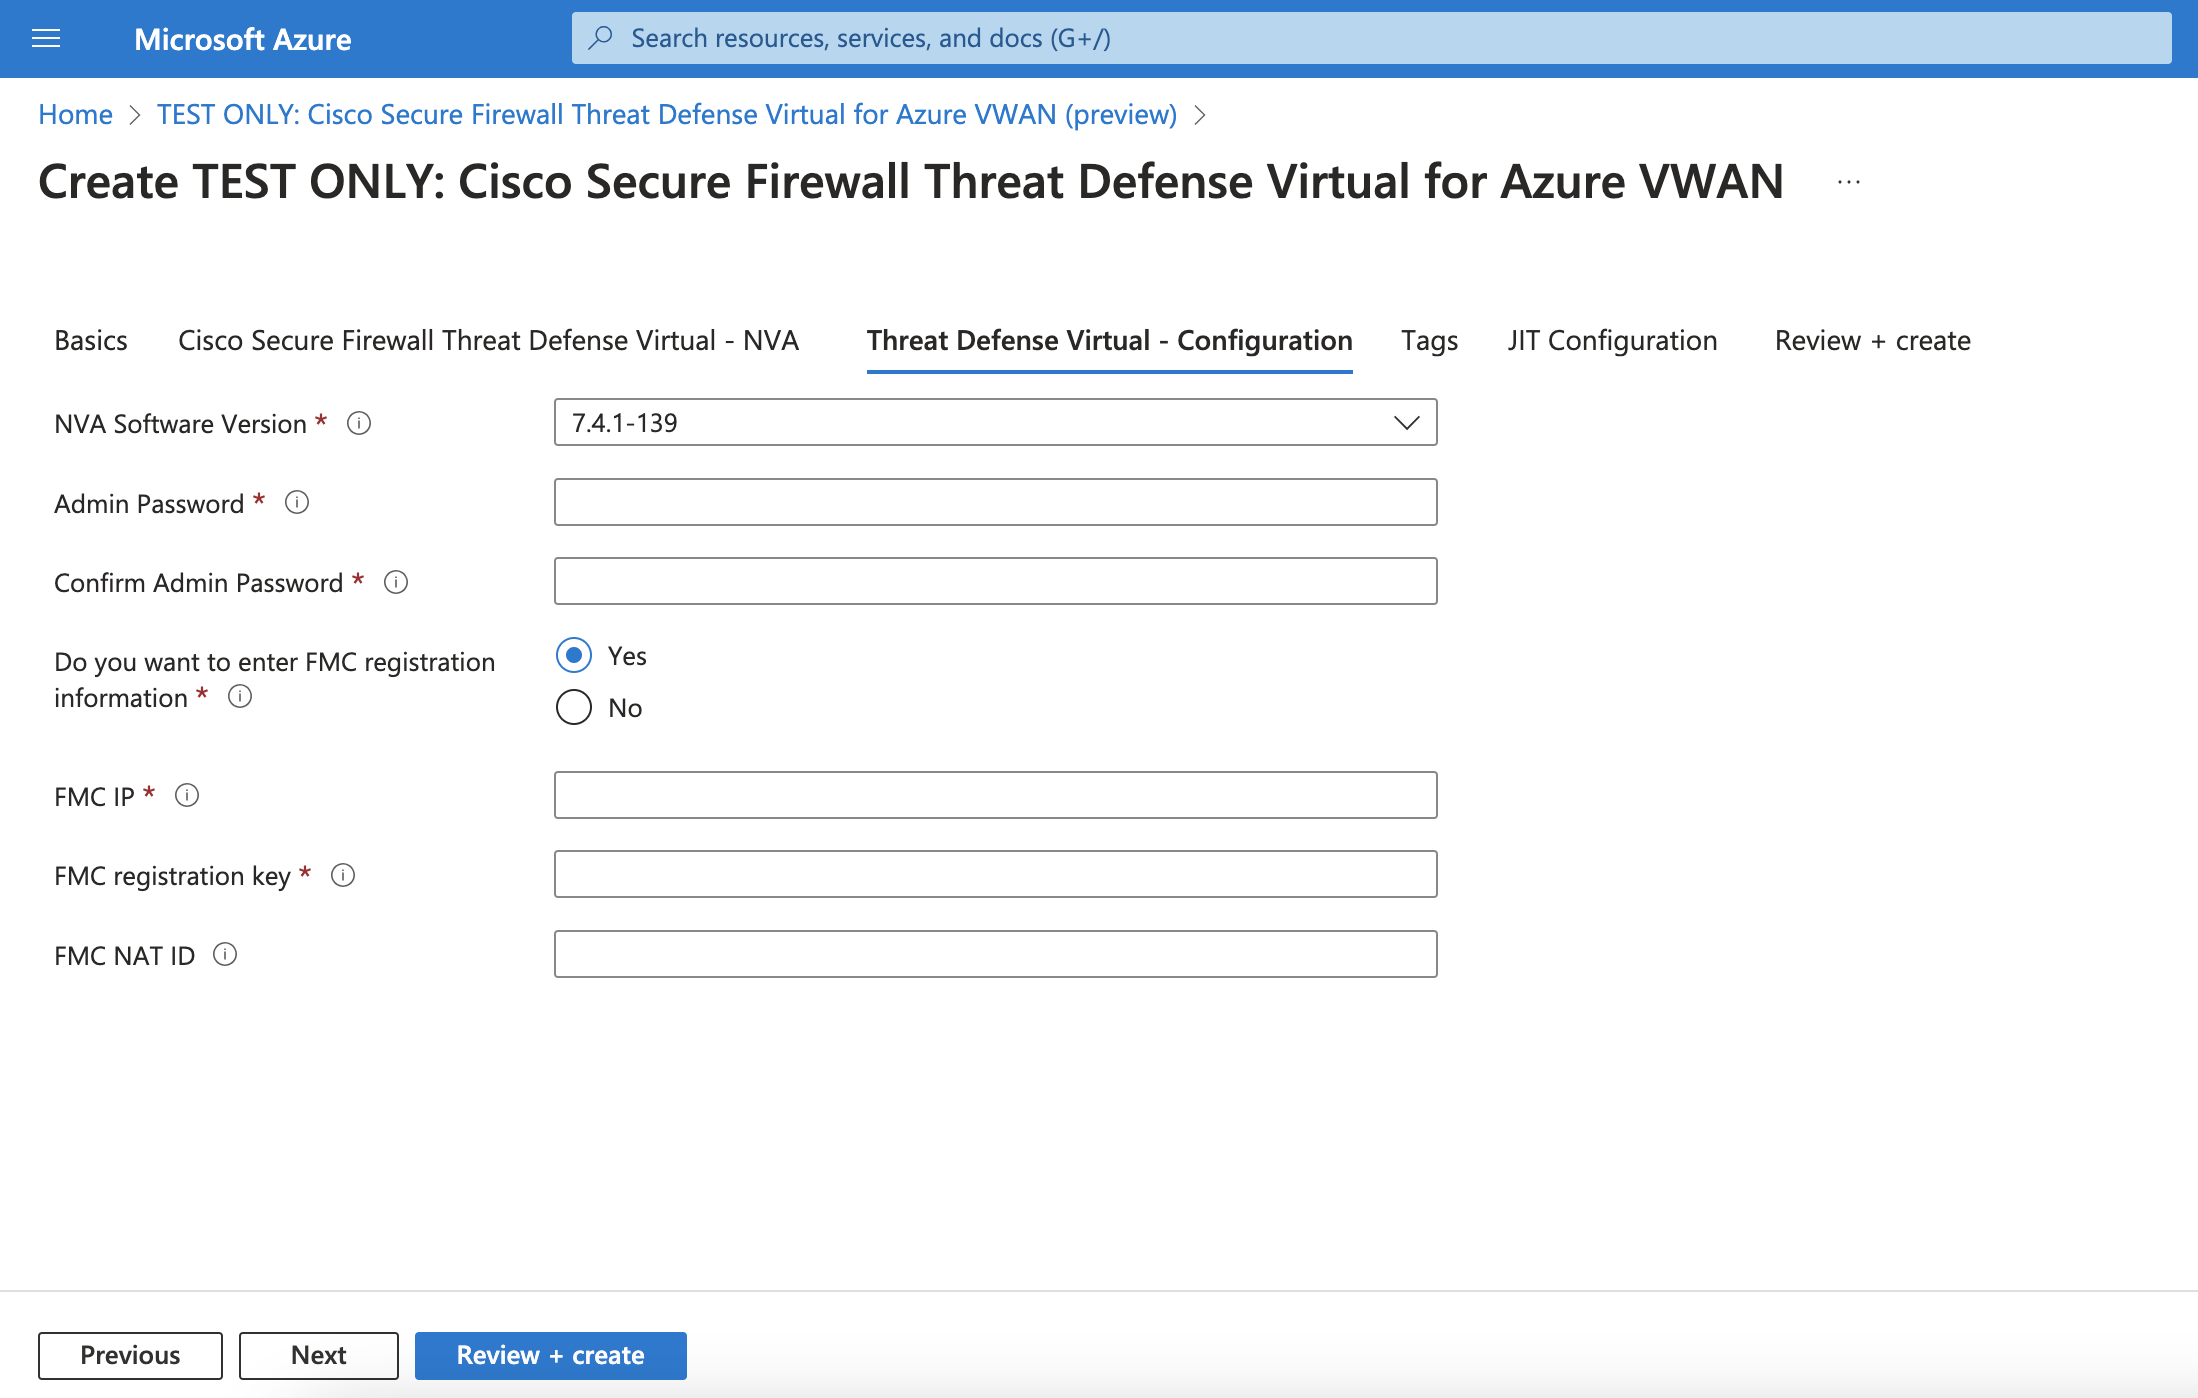Click the Review + create button
2198x1398 pixels.
550,1355
